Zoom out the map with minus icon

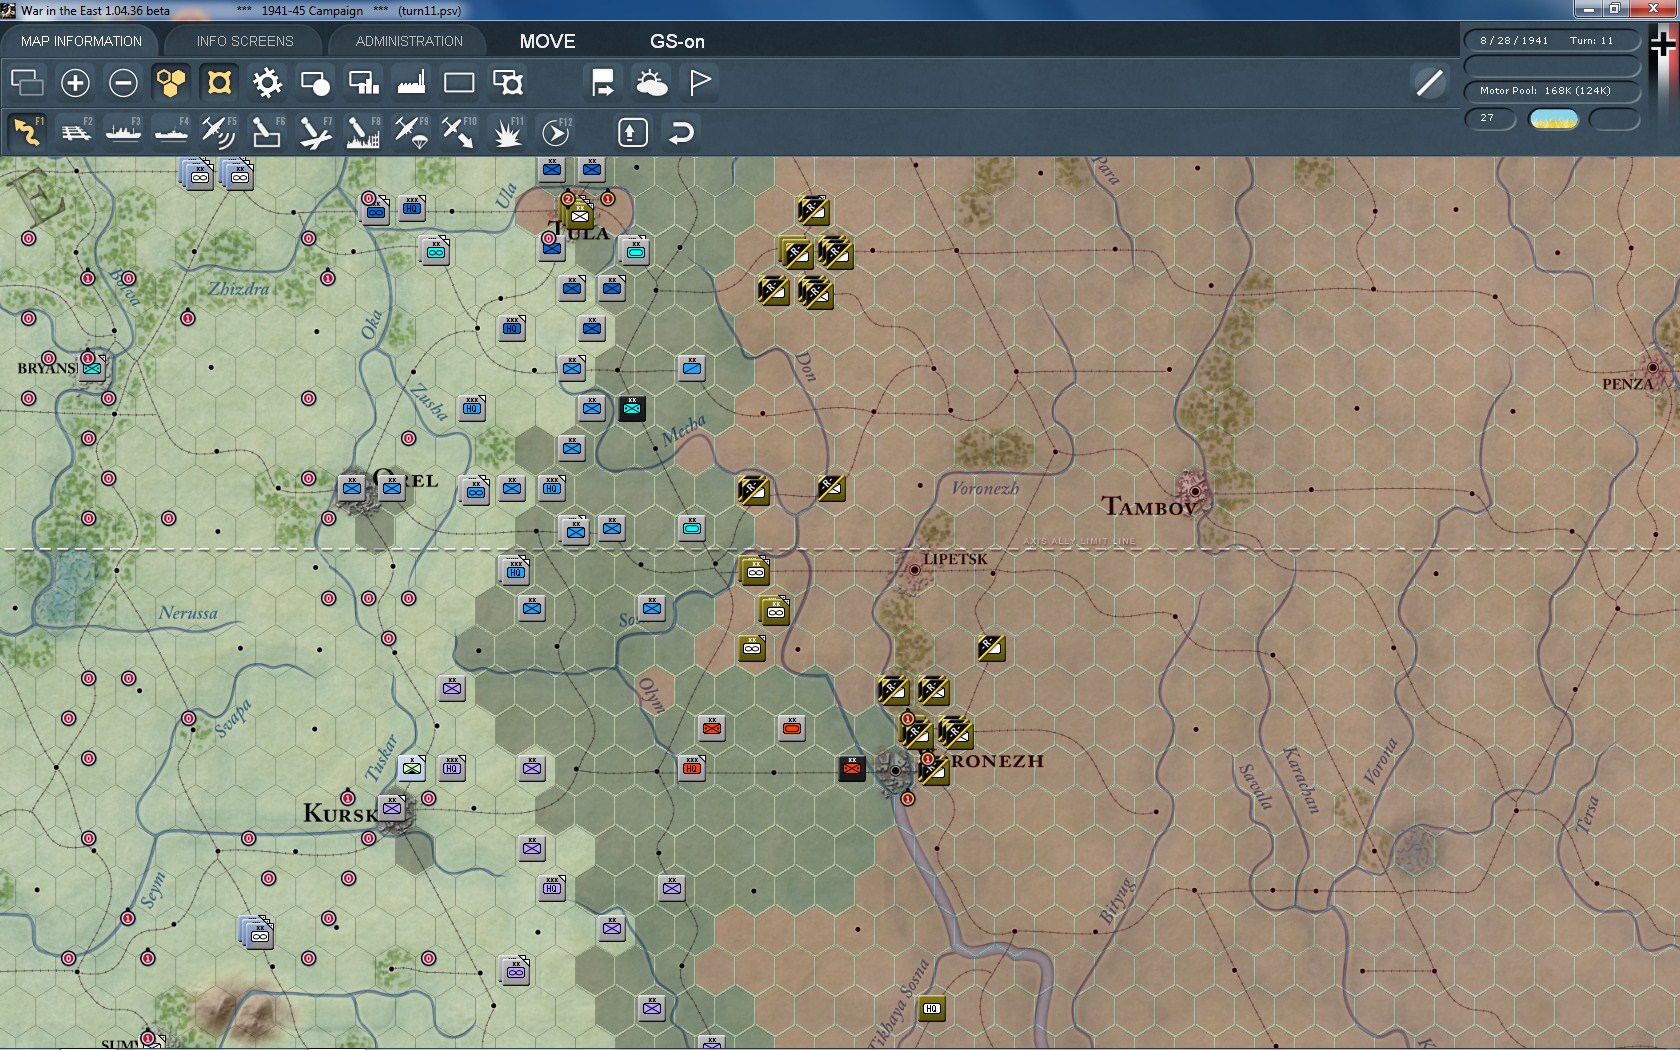(x=123, y=82)
